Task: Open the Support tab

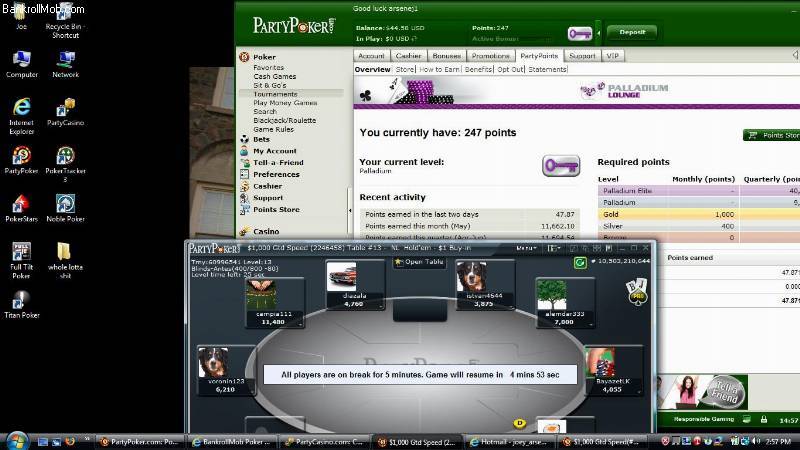Action: point(582,56)
